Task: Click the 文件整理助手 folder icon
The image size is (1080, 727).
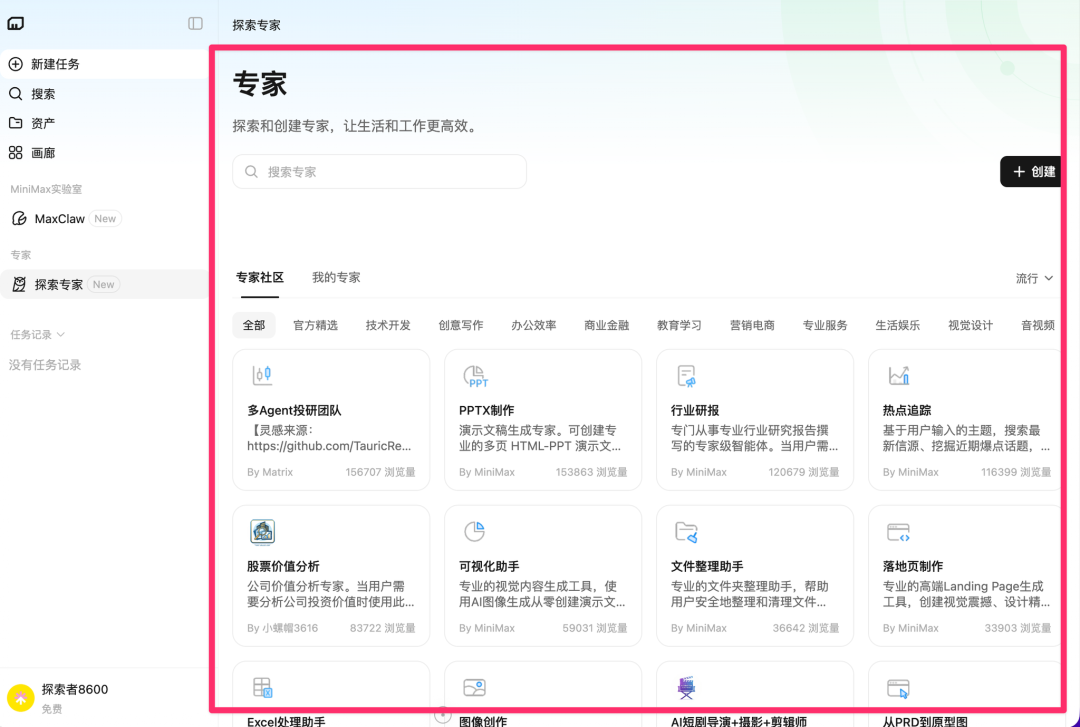Action: 686,531
